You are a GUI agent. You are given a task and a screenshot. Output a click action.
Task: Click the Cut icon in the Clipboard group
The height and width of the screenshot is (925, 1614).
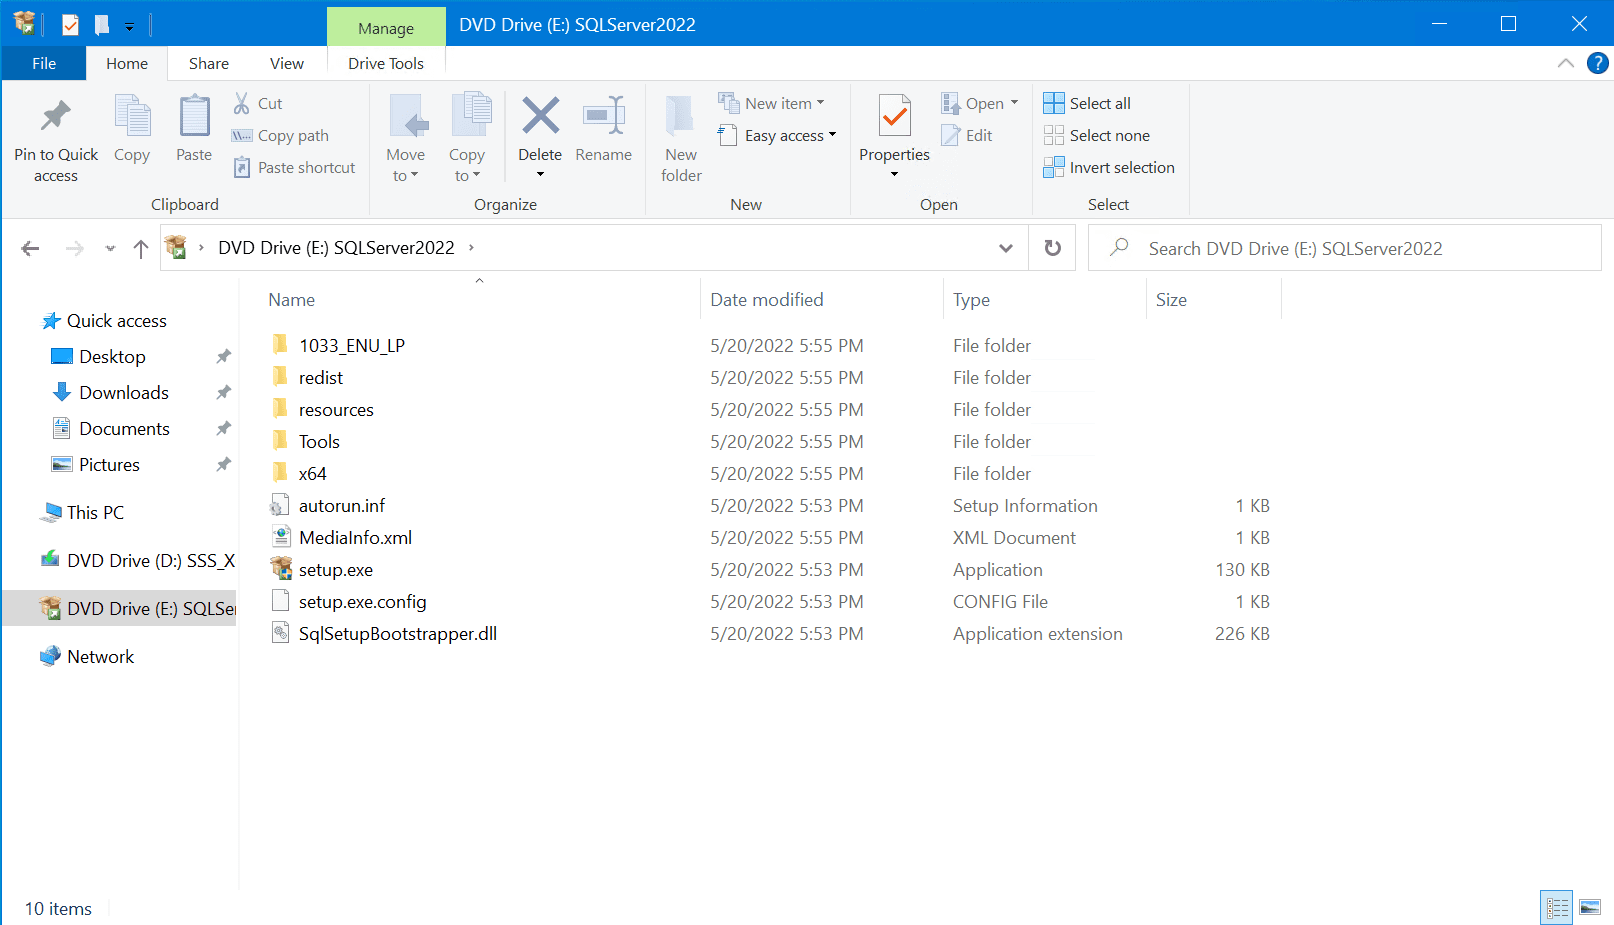click(241, 103)
